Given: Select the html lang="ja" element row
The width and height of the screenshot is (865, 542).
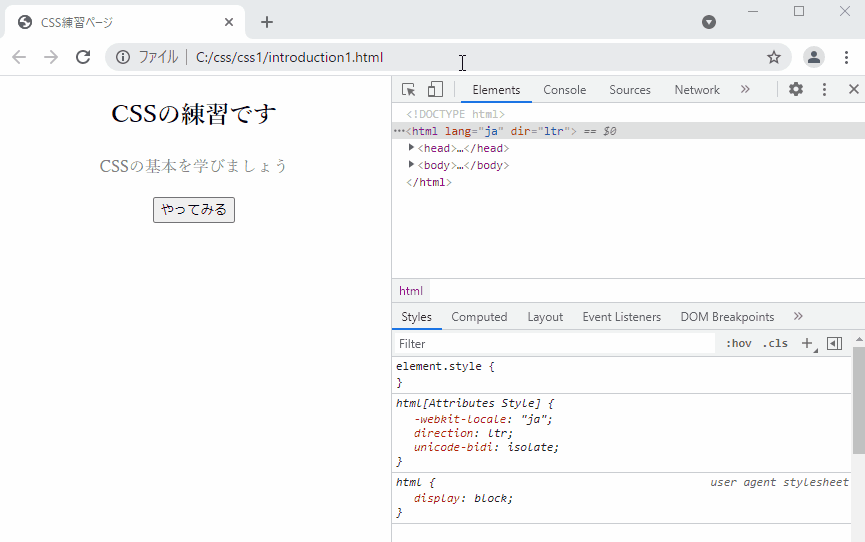Looking at the screenshot, I should pyautogui.click(x=628, y=131).
